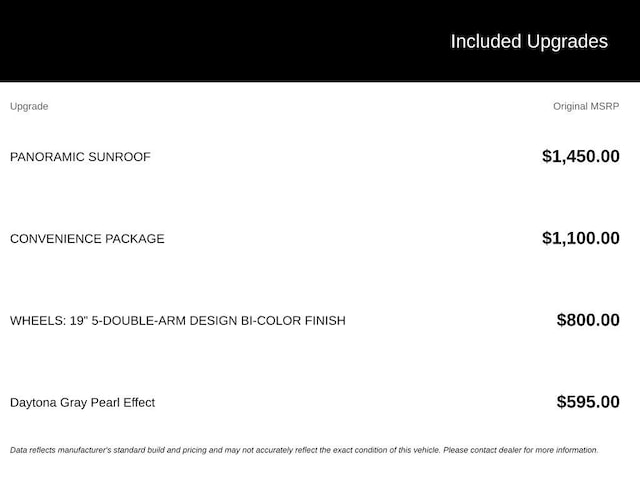This screenshot has width=640, height=480.
Task: Click the black header banner
Action: pyautogui.click(x=320, y=41)
